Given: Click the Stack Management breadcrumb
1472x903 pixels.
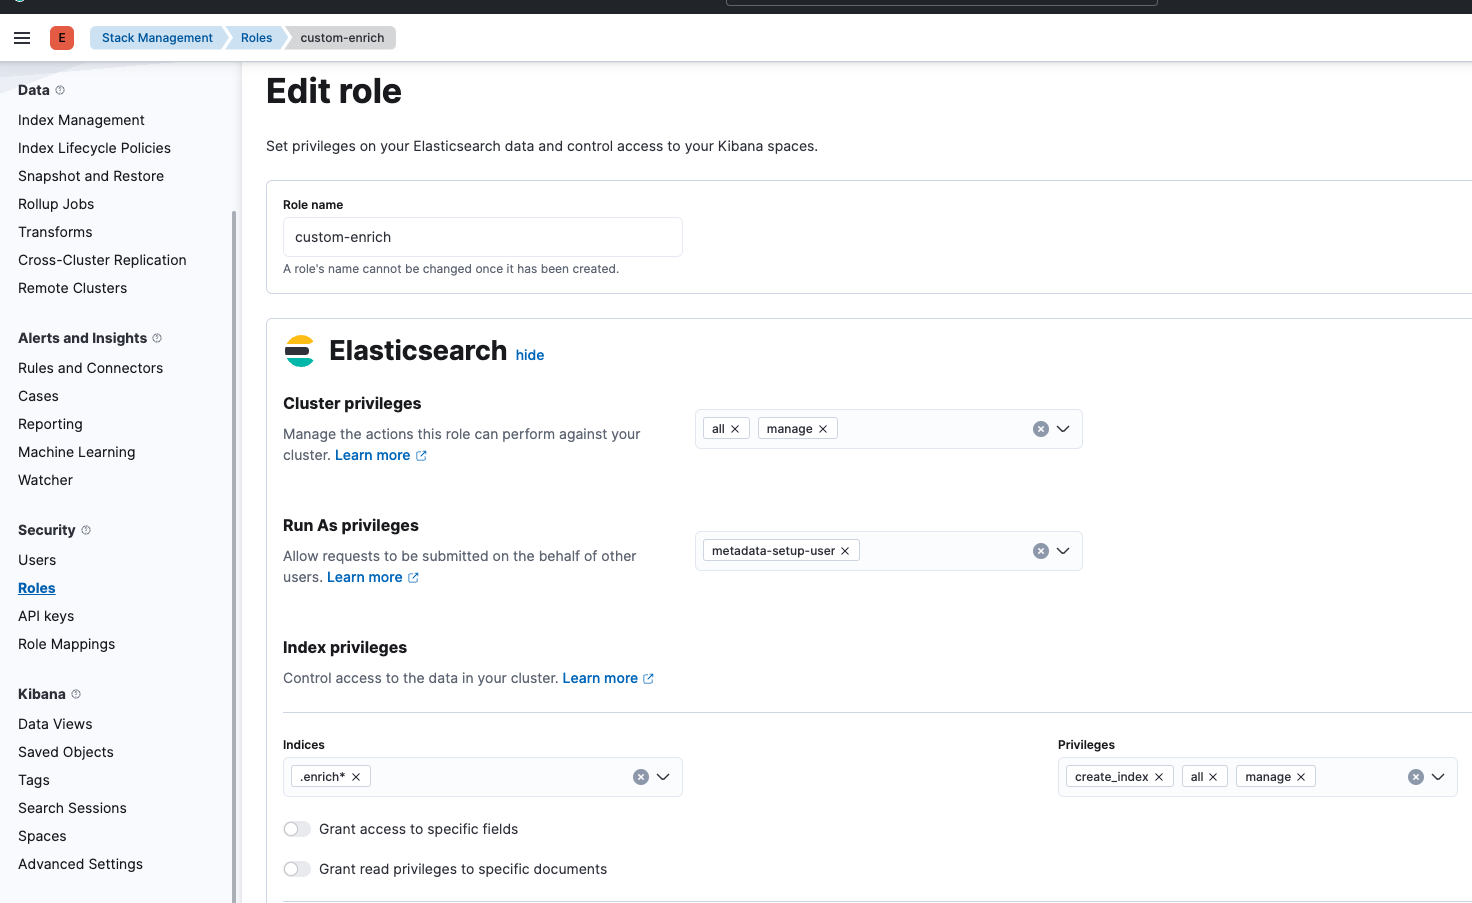Looking at the screenshot, I should tap(157, 38).
